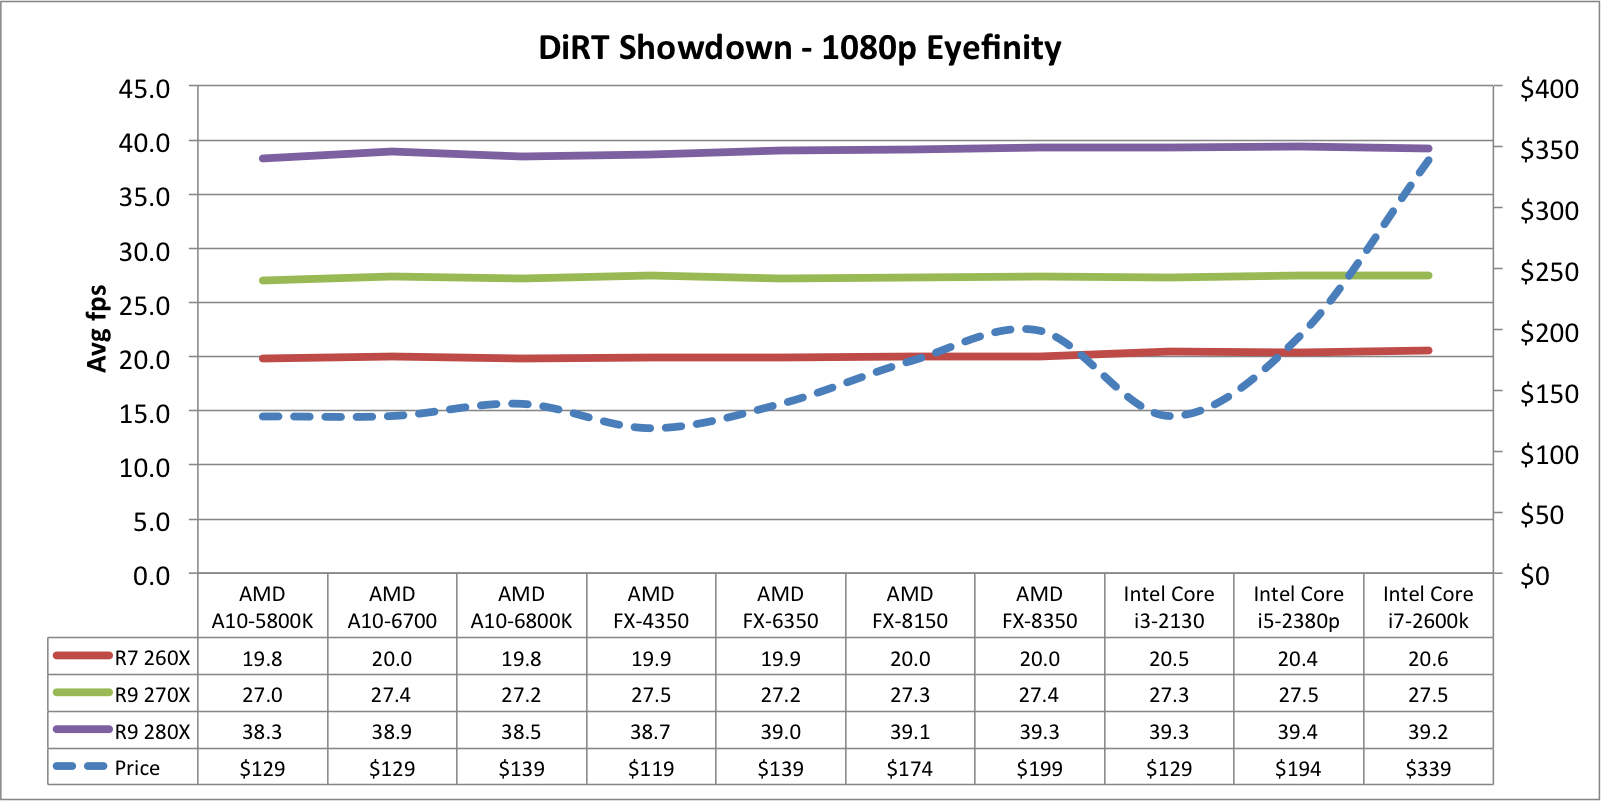The height and width of the screenshot is (801, 1601).
Task: Select the 38.5 cell in R9 280X row
Action: 521,732
